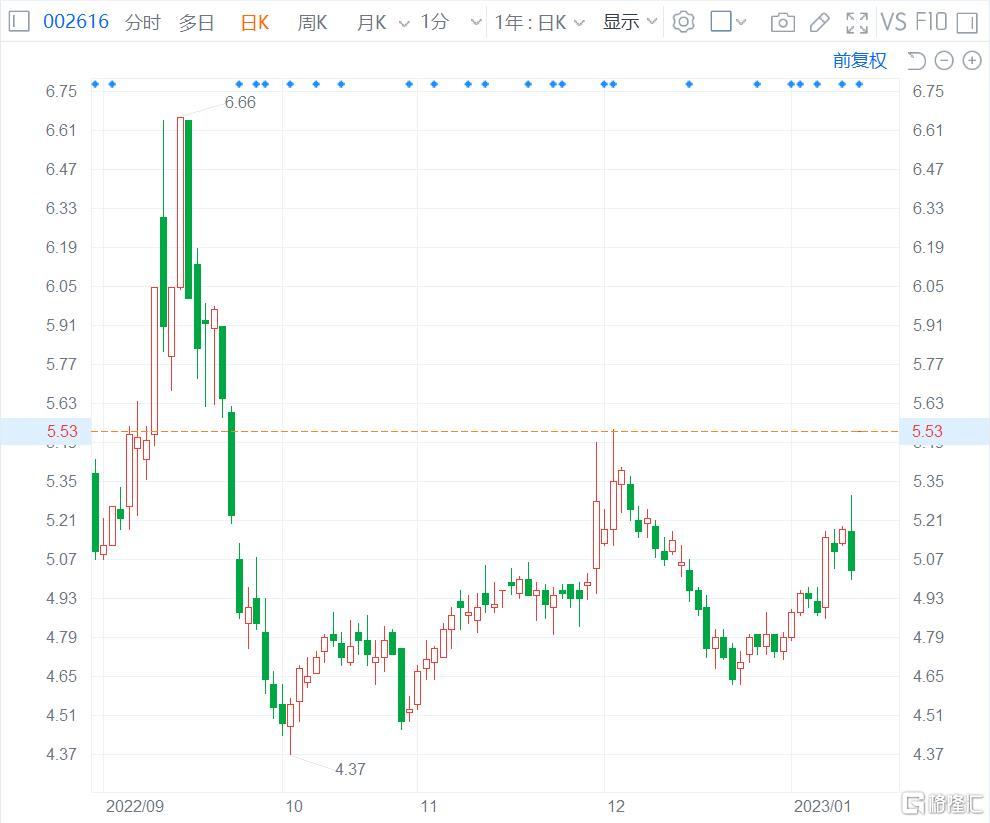990x823 pixels.
Task: Expand the layout dropdown arrow beside square
Action: point(741,23)
